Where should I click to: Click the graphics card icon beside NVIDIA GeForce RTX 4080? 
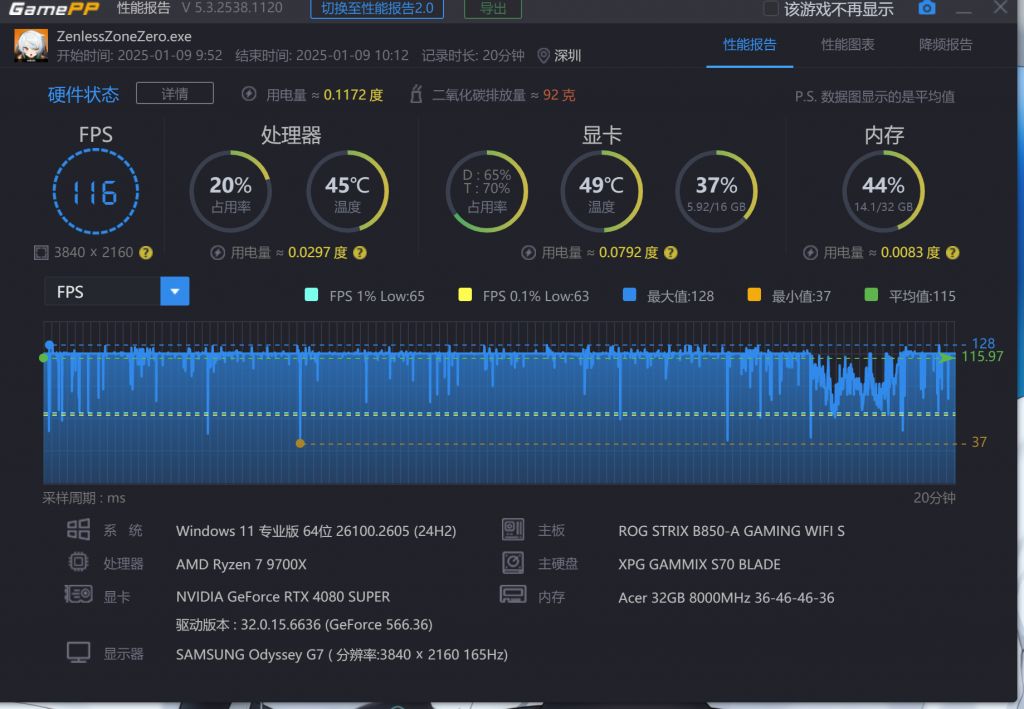78,596
